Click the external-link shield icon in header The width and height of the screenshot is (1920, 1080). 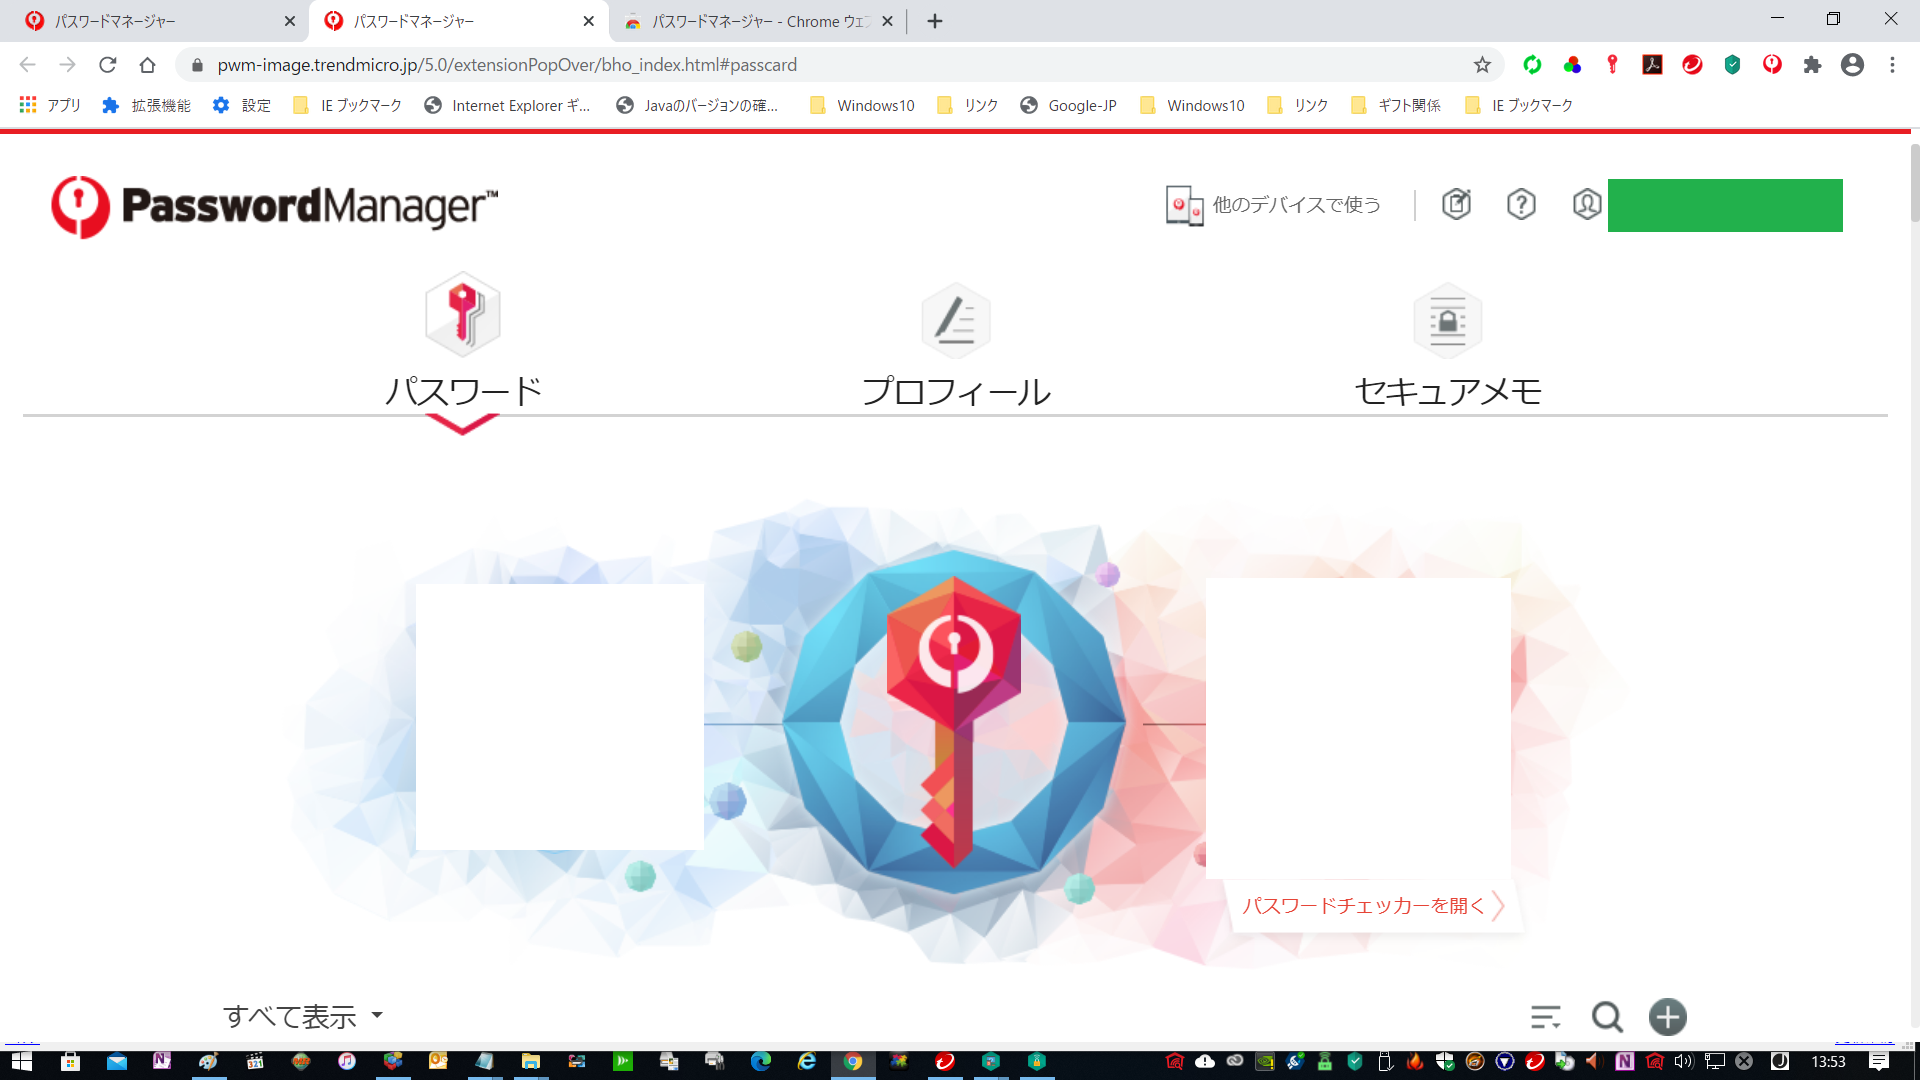[x=1456, y=204]
